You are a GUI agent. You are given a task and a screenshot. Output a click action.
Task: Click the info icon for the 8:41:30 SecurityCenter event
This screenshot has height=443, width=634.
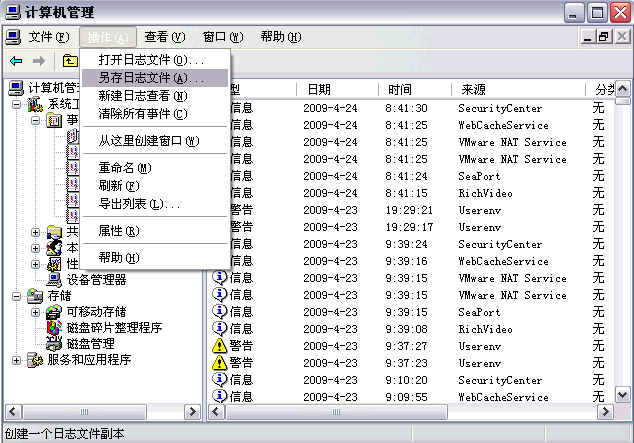(220, 108)
